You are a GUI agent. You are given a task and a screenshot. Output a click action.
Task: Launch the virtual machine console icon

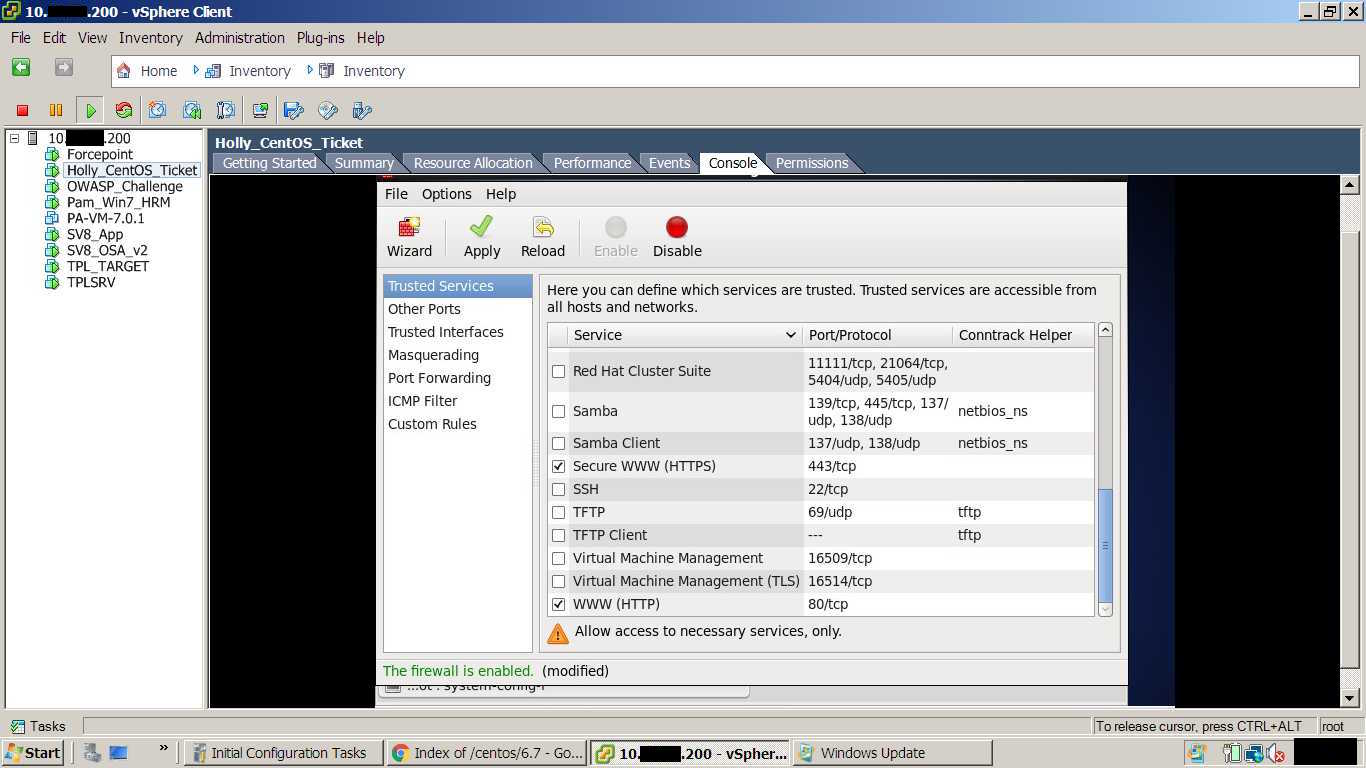pyautogui.click(x=260, y=110)
